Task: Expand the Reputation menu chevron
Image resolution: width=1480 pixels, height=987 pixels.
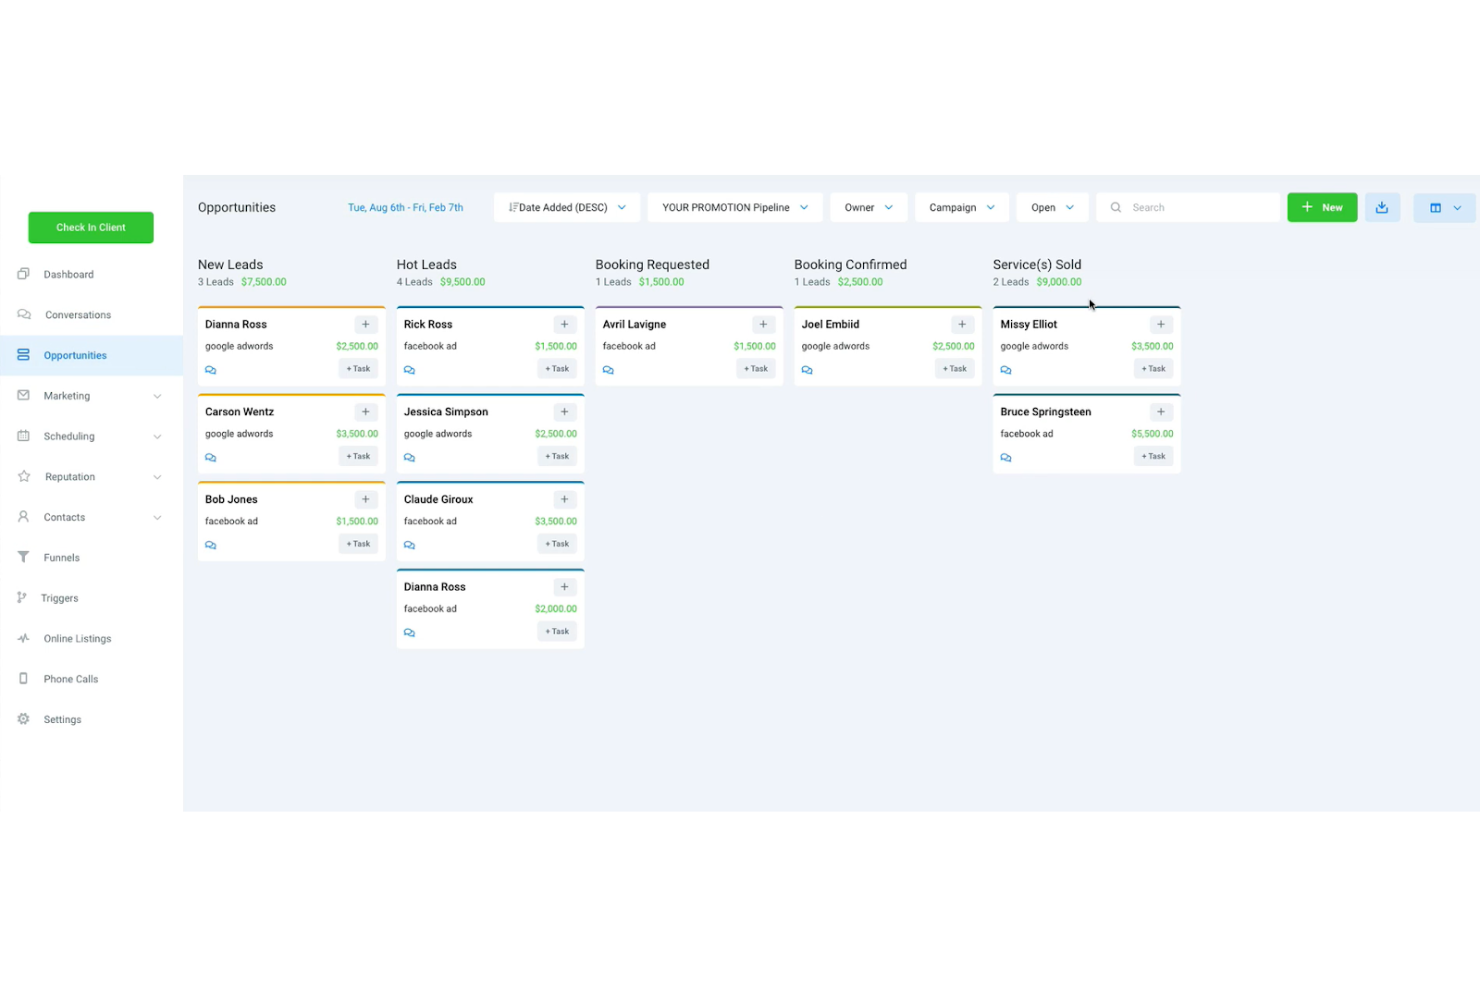Action: coord(157,477)
